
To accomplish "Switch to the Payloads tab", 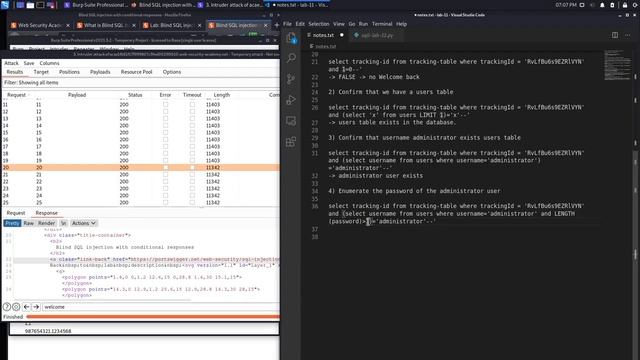I will [100, 72].
